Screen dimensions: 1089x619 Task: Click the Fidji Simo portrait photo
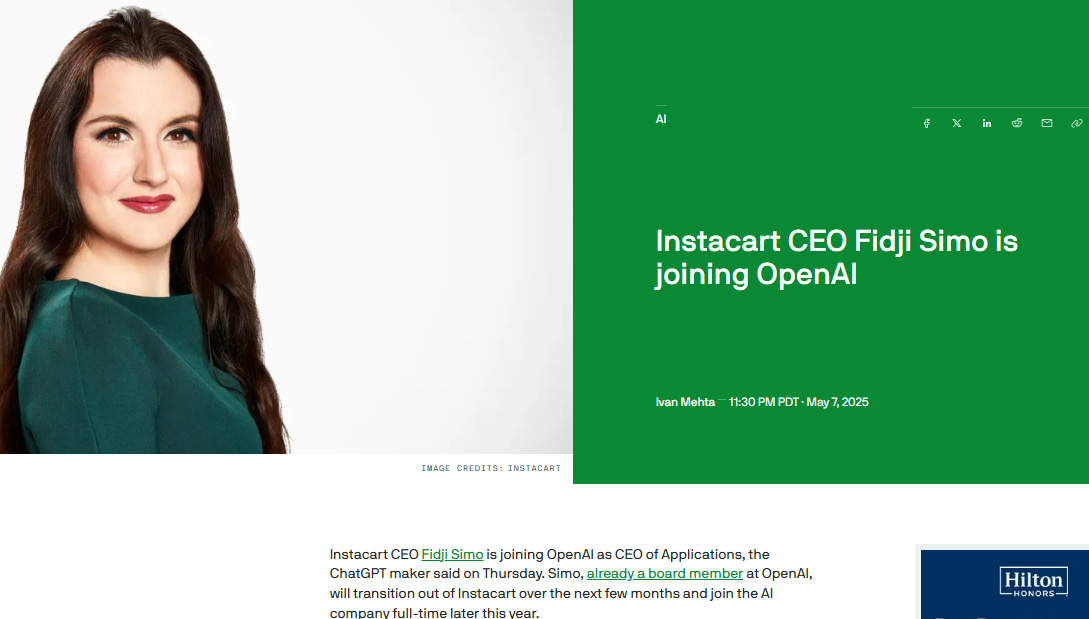click(x=286, y=226)
